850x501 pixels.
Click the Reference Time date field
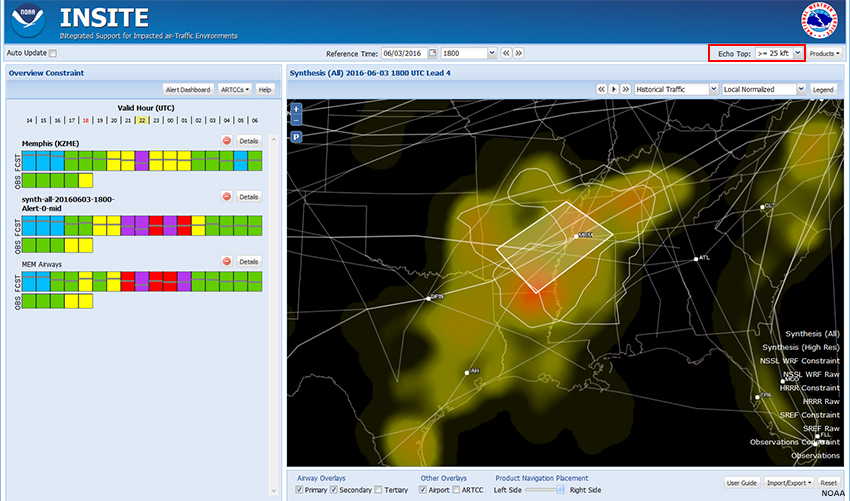404,53
